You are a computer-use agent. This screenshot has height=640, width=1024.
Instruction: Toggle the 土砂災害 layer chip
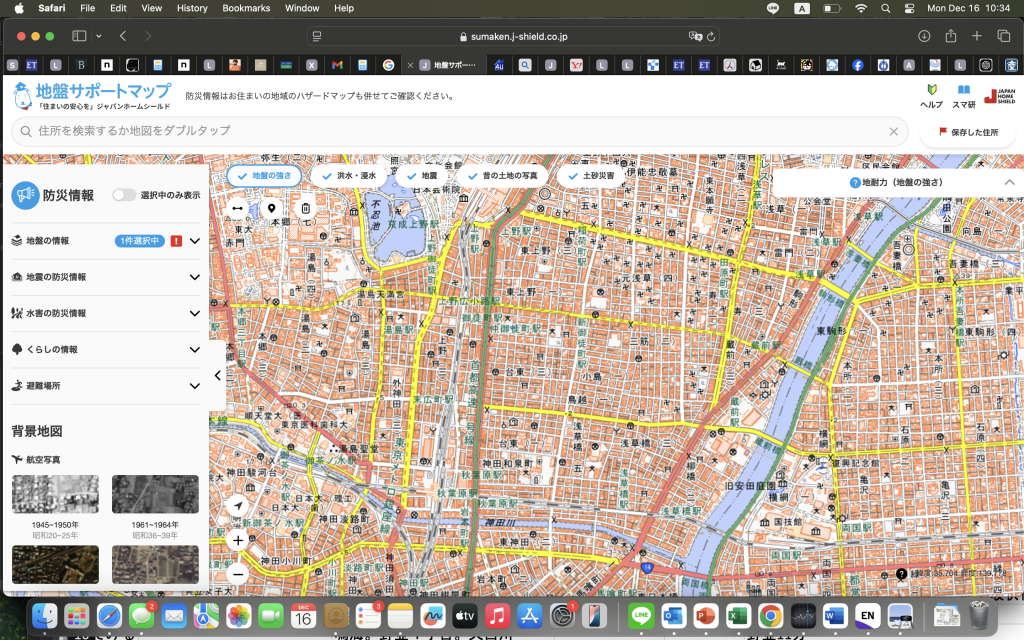(x=590, y=175)
